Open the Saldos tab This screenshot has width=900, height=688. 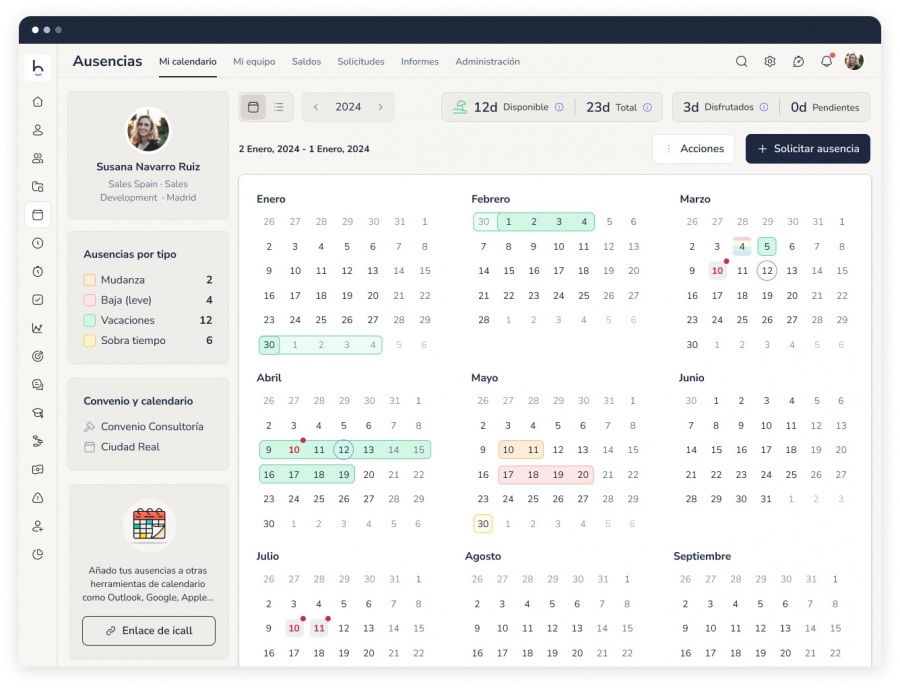tap(306, 61)
